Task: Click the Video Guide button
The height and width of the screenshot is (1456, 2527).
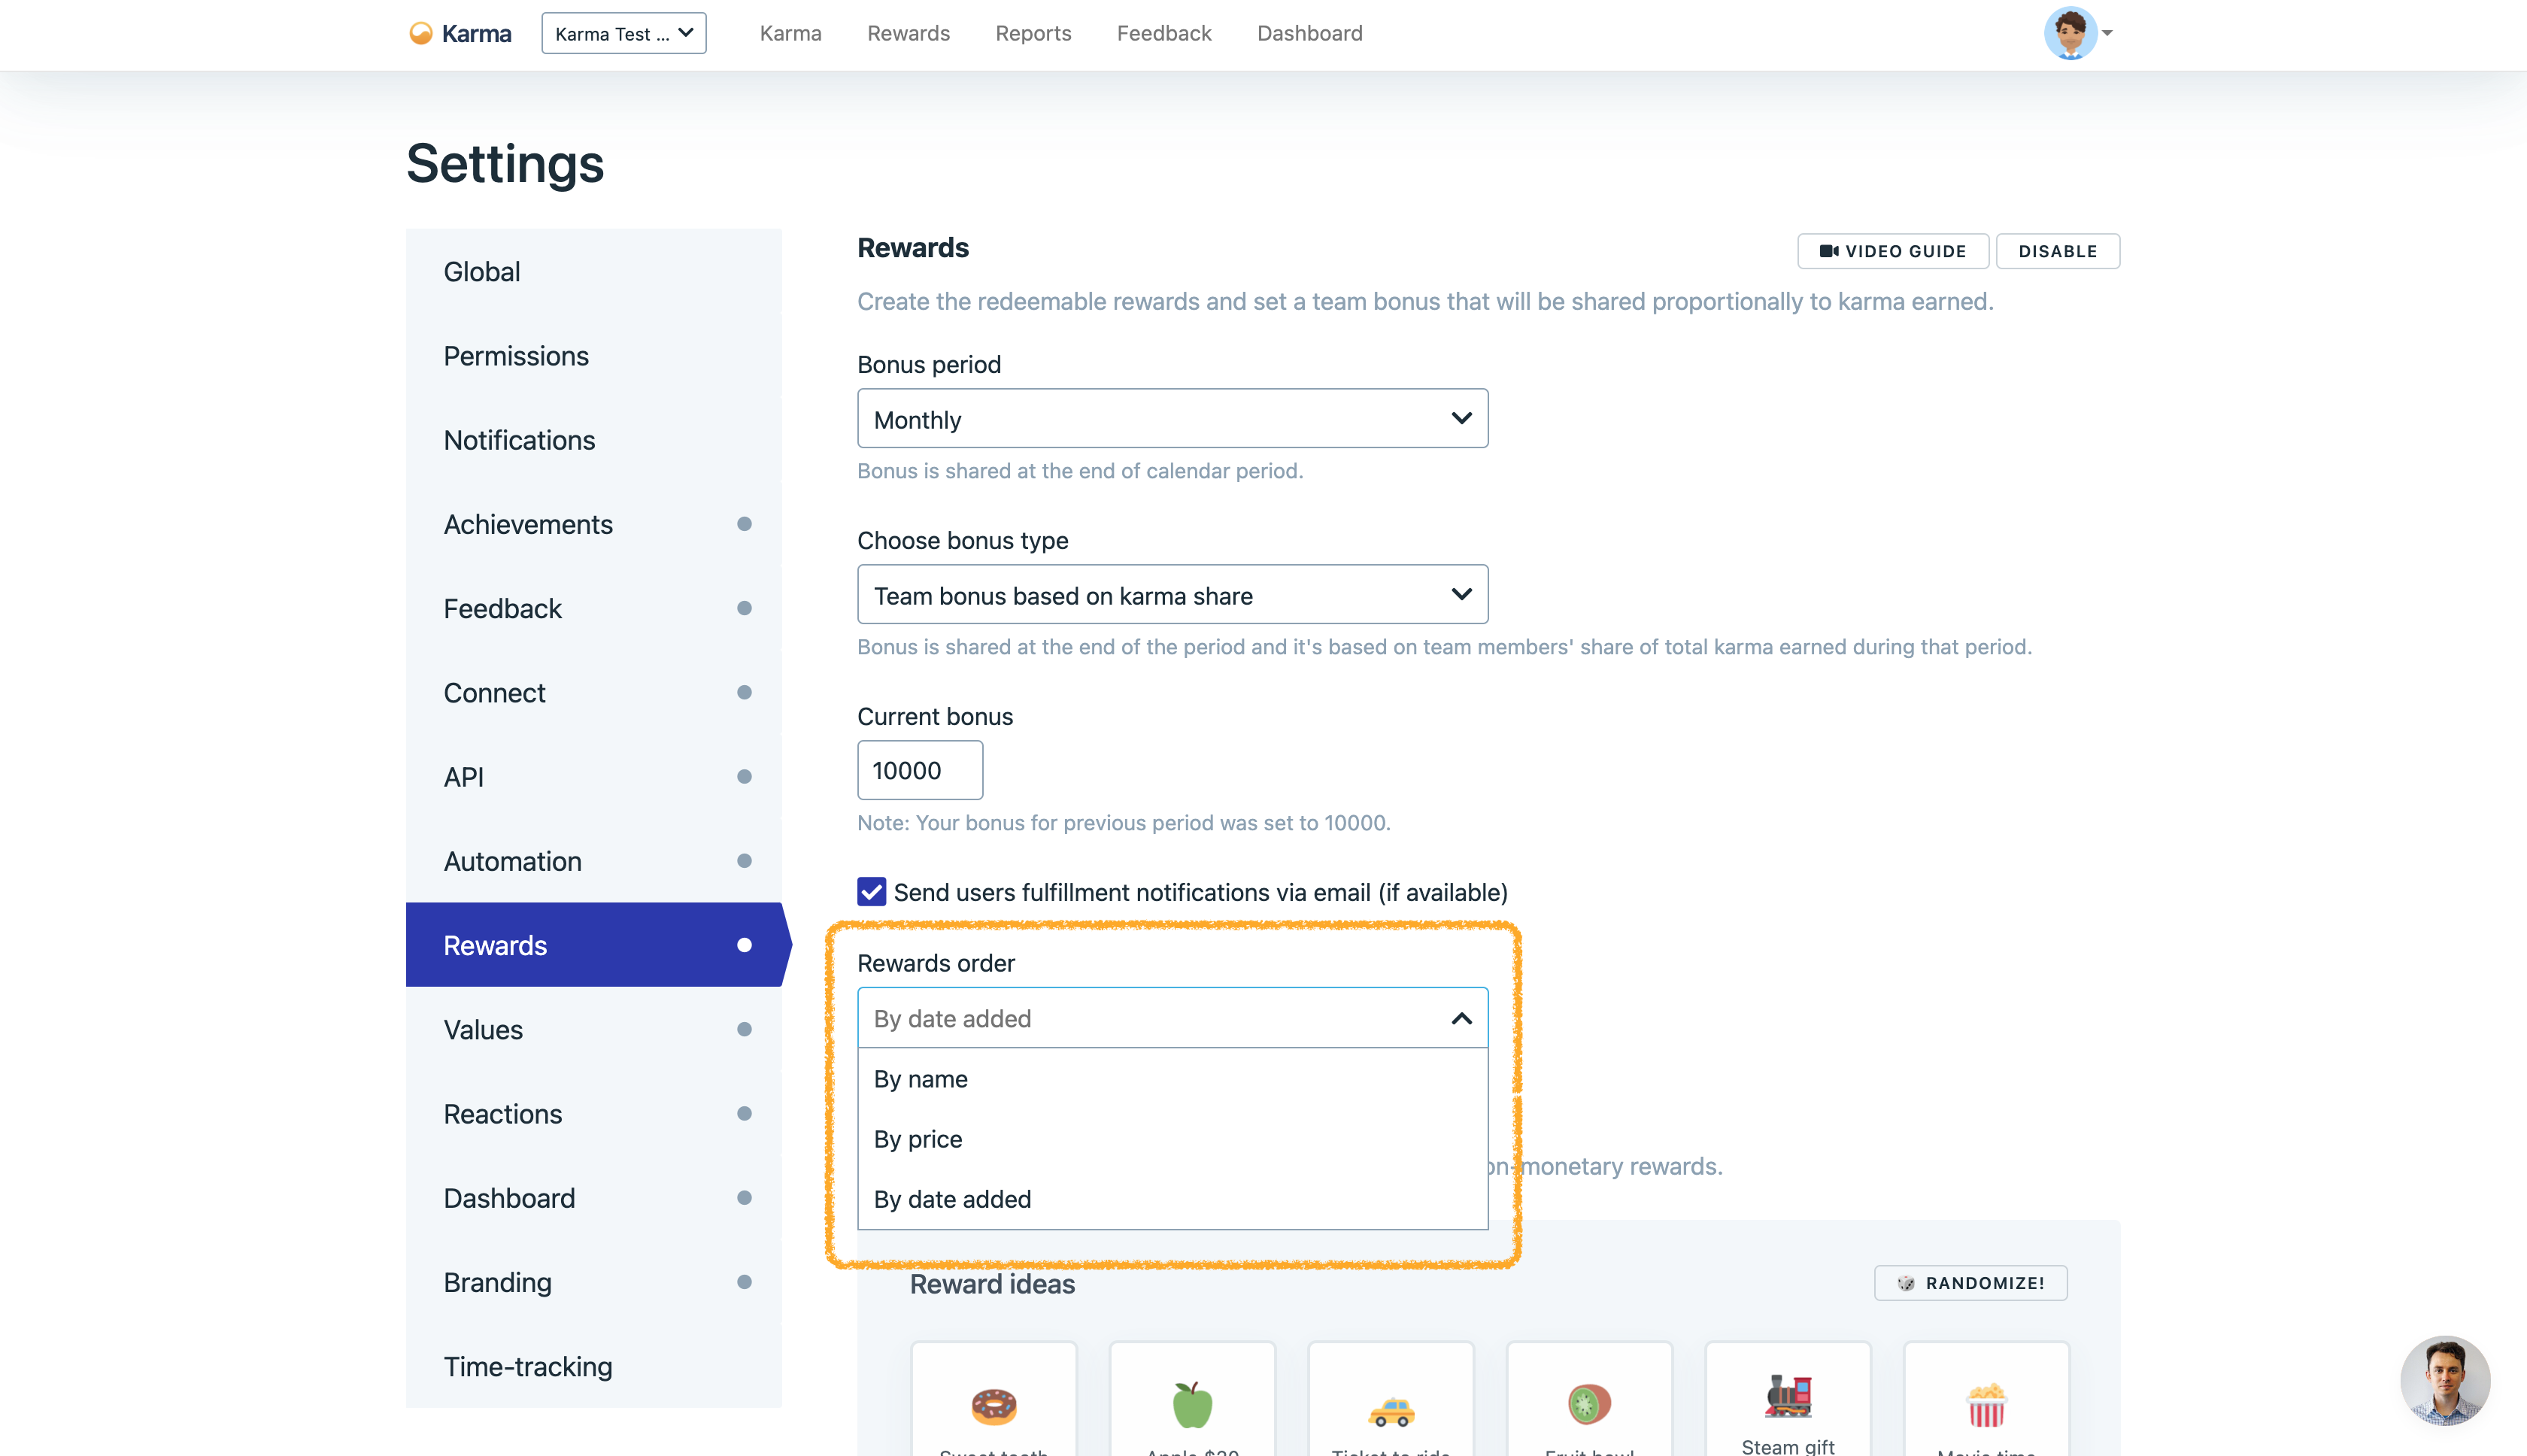Action: 1892,251
